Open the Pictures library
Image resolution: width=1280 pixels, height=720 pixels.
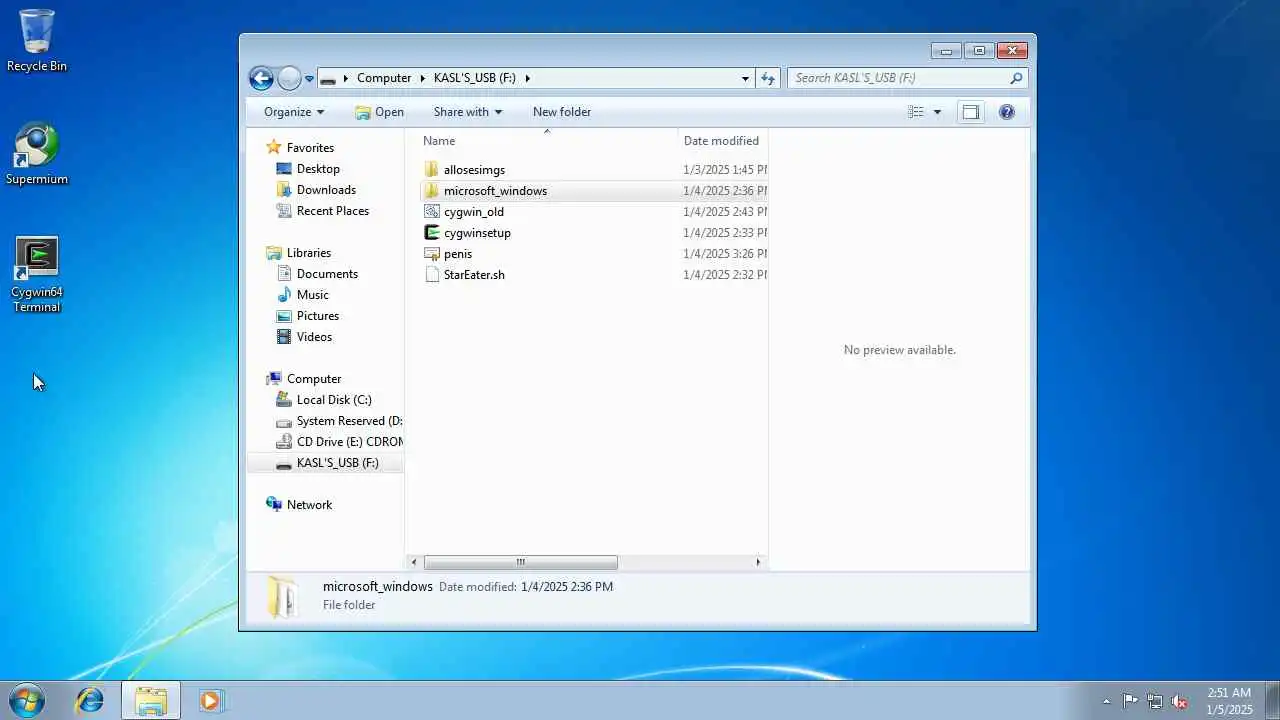tap(317, 316)
